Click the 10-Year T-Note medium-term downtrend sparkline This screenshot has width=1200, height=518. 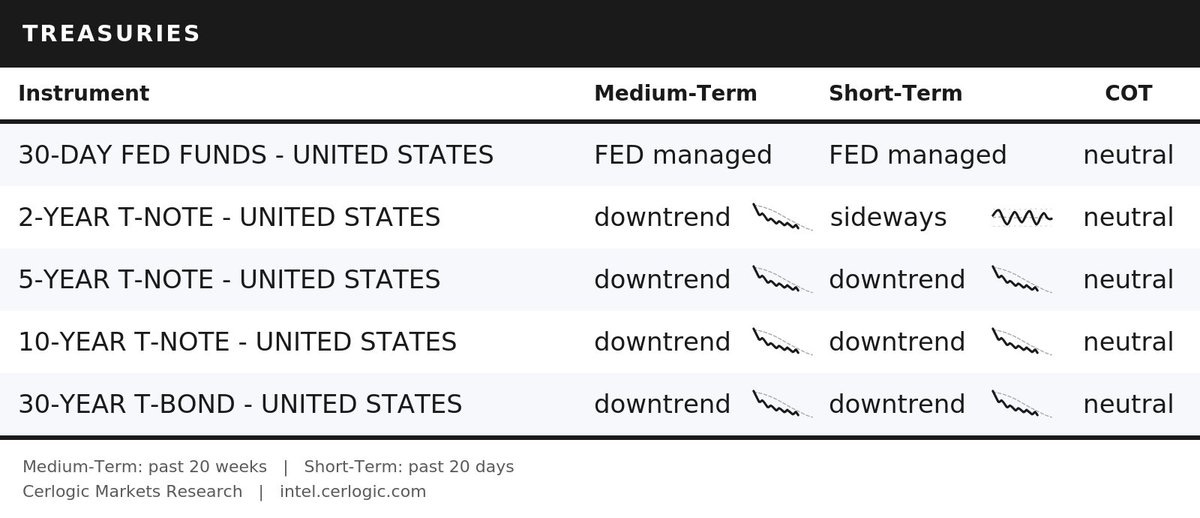coord(782,341)
